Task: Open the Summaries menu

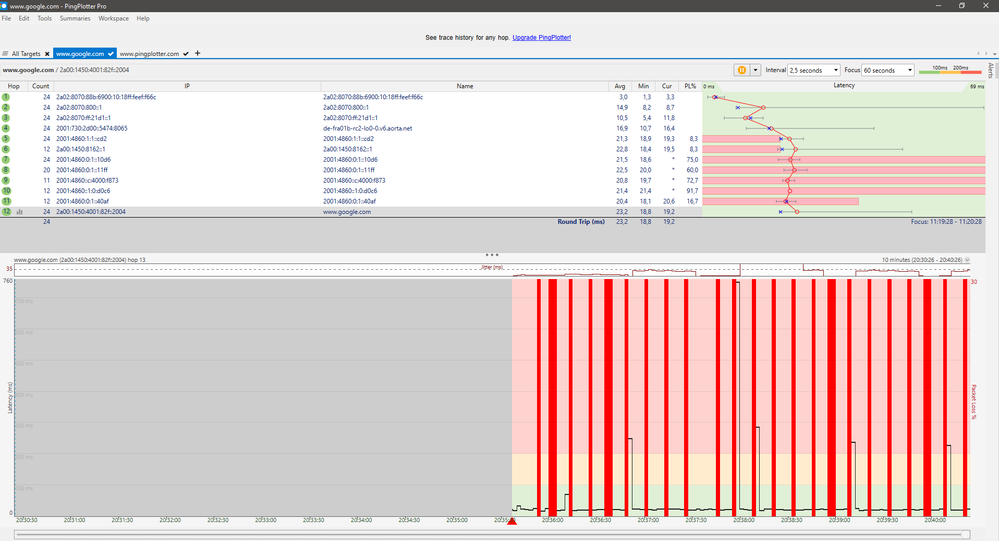Action: click(75, 18)
